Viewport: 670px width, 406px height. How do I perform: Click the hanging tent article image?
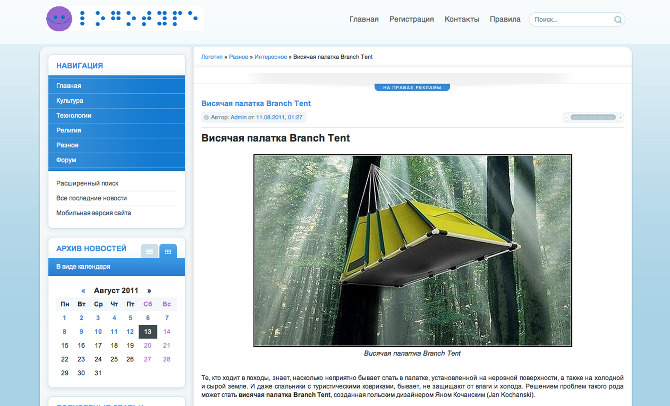point(412,250)
